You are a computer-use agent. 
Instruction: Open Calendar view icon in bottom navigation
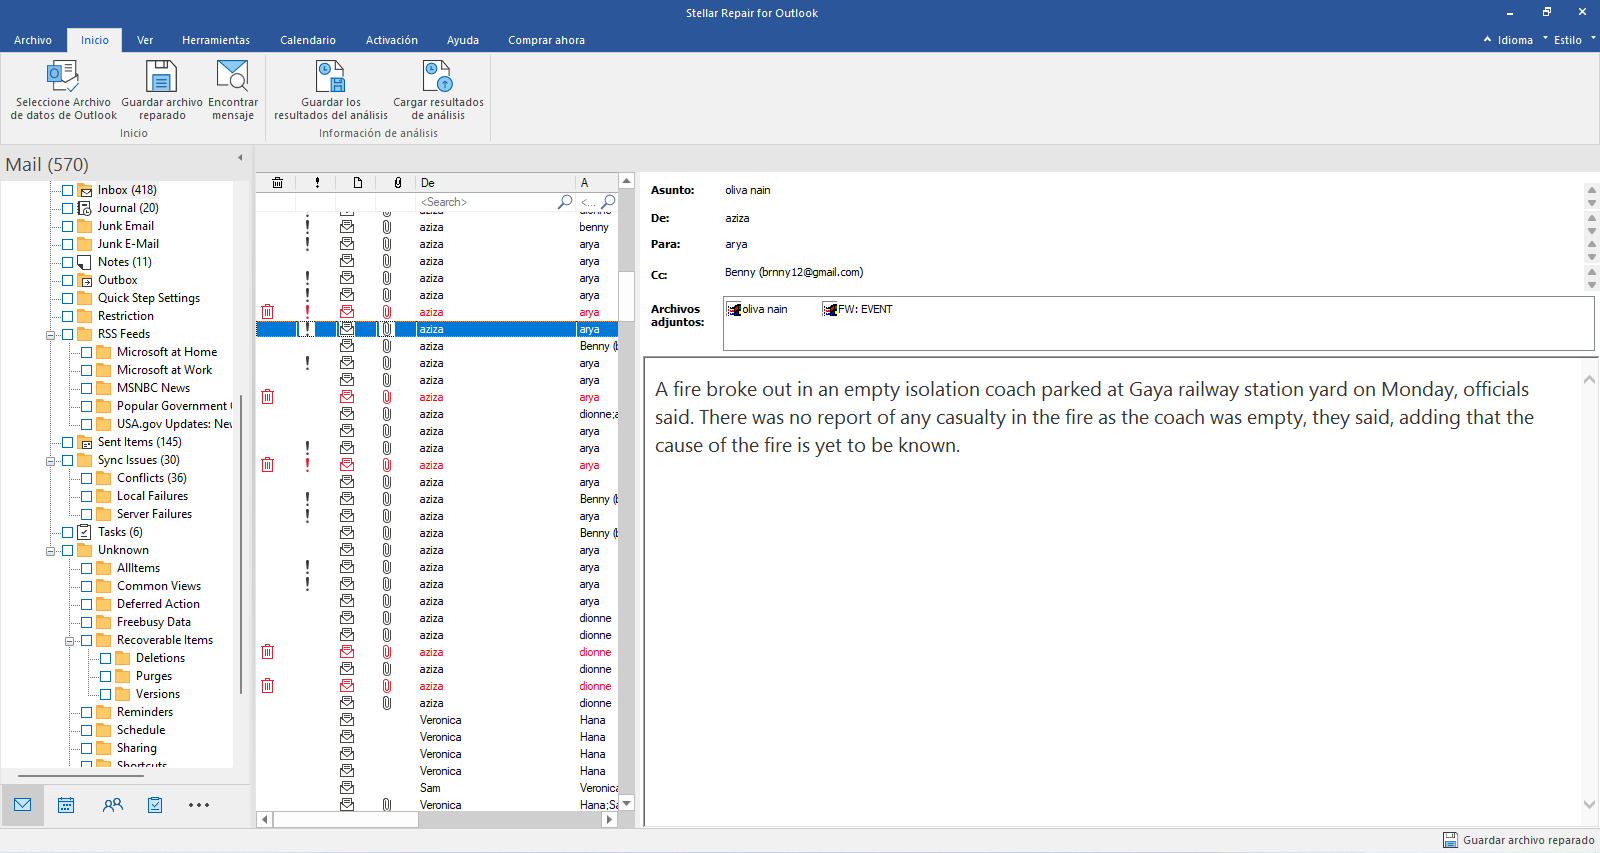pos(66,805)
